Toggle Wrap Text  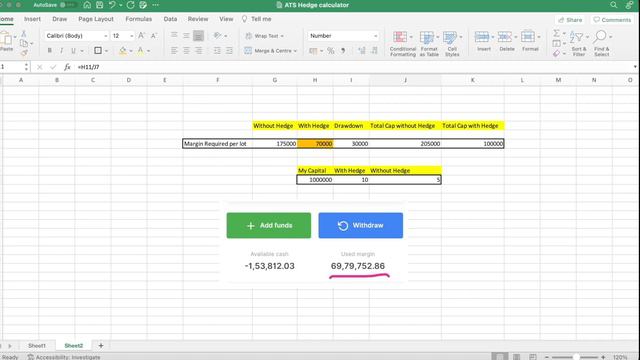point(264,36)
